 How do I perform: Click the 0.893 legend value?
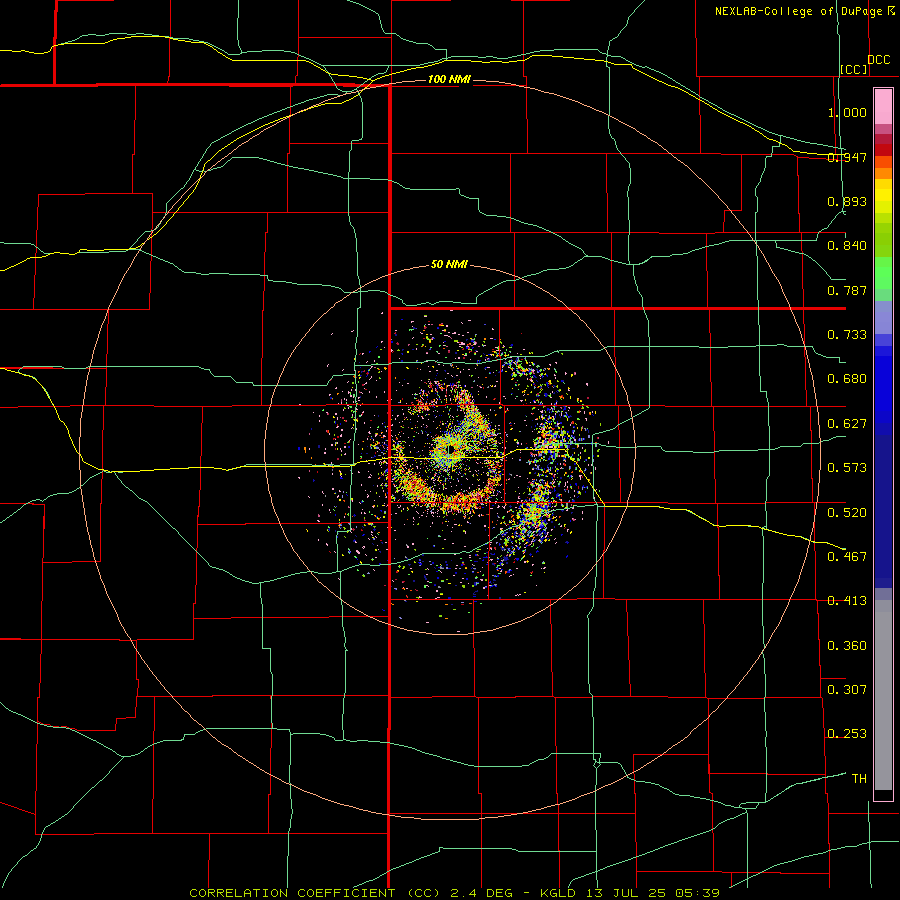847,201
